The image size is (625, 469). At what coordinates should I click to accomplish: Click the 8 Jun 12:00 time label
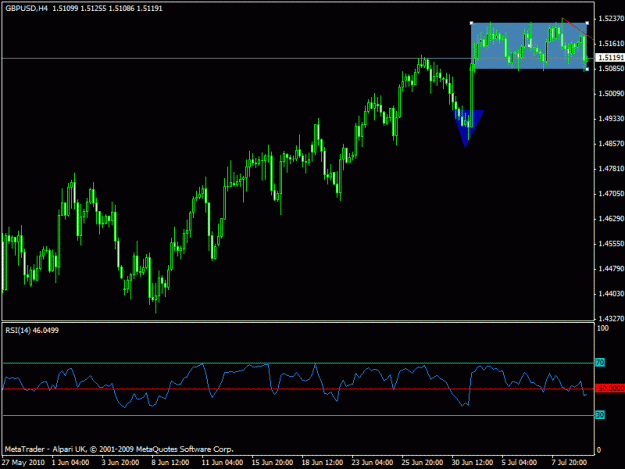(170, 462)
